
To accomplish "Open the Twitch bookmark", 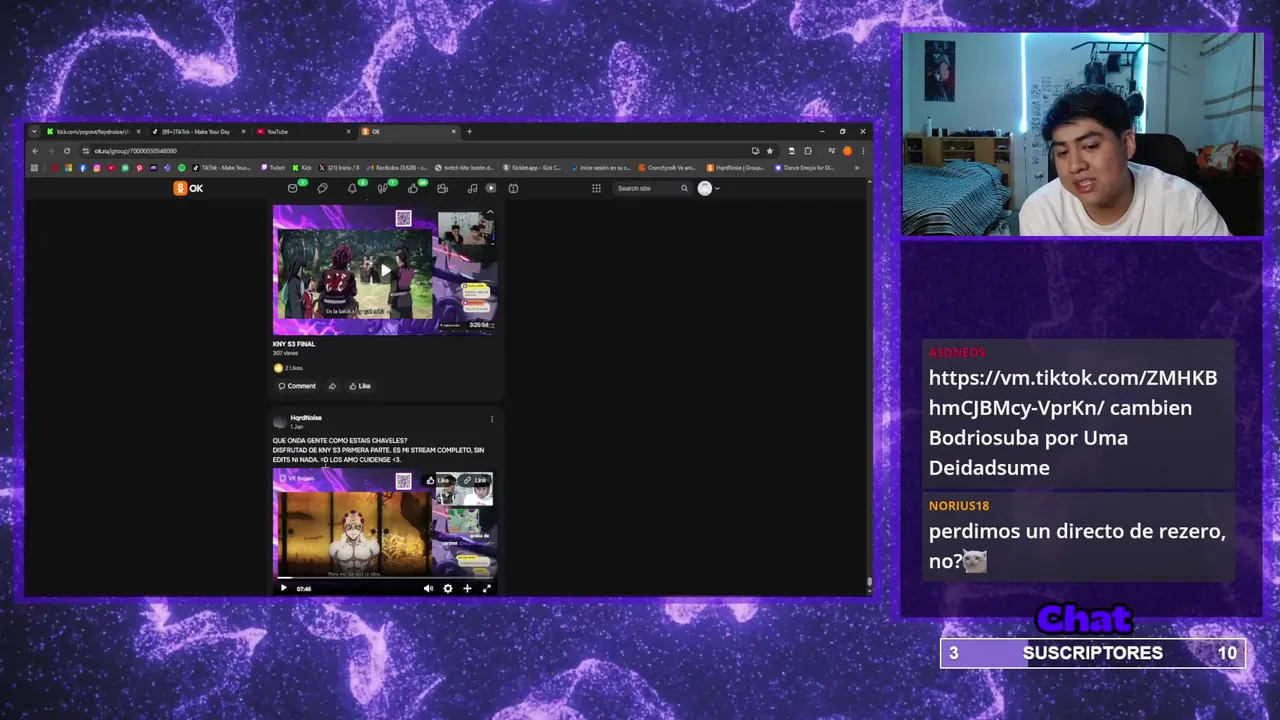I will click(273, 168).
